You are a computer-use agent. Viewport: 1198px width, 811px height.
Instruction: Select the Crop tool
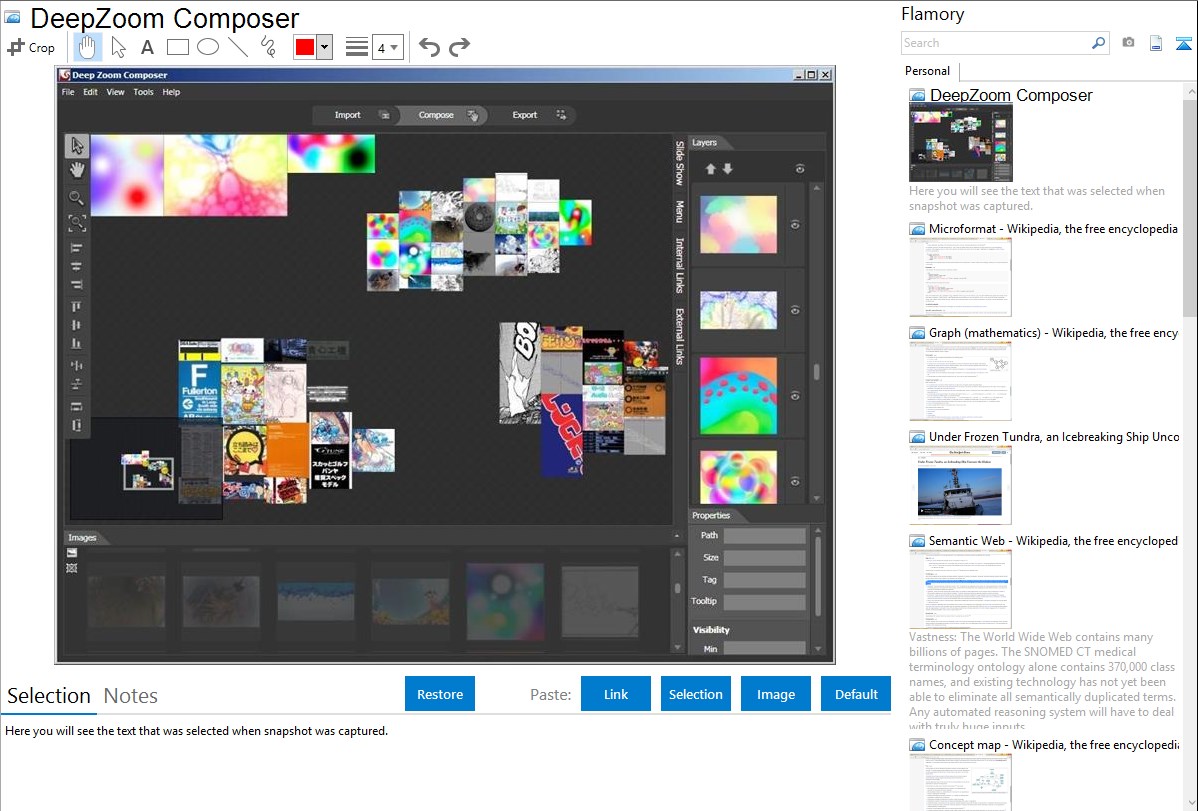click(x=31, y=47)
